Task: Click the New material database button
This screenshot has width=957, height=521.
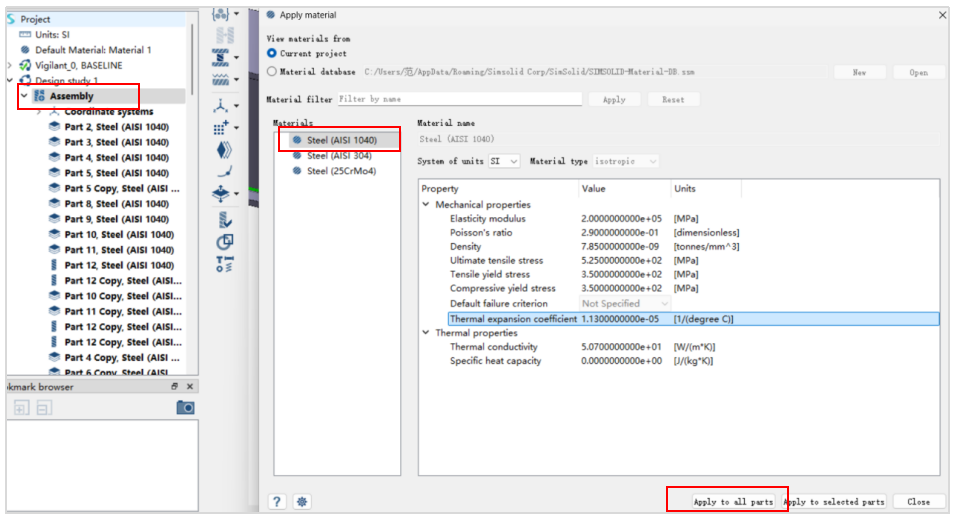Action: pos(859,72)
